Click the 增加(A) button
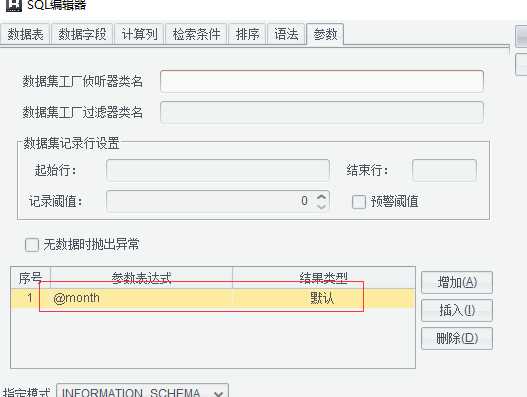 click(457, 282)
